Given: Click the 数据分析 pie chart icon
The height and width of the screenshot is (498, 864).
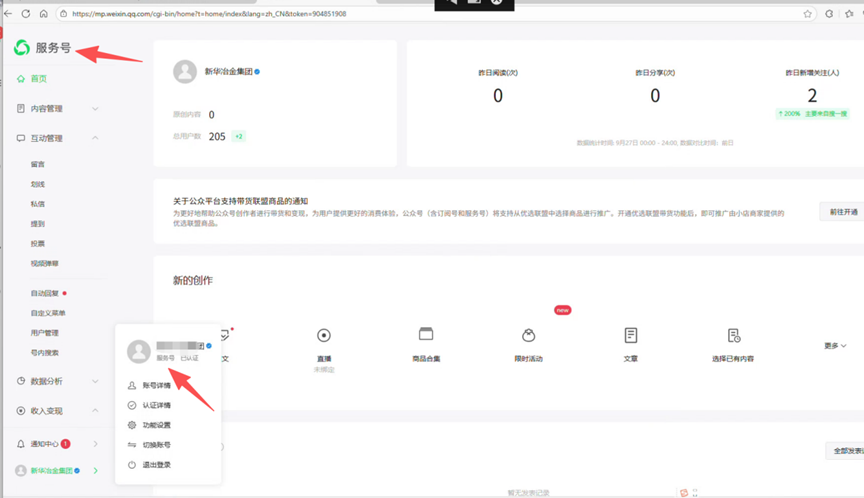Looking at the screenshot, I should click(x=20, y=381).
